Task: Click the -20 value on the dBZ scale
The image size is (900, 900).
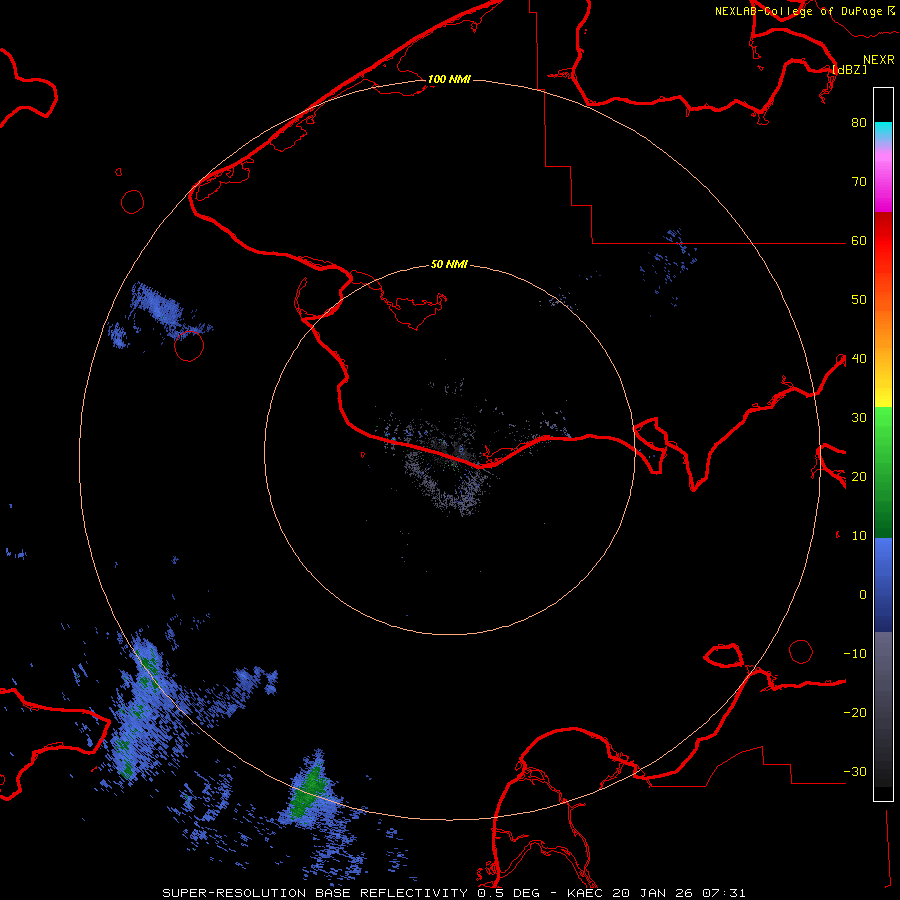Action: pyautogui.click(x=855, y=712)
